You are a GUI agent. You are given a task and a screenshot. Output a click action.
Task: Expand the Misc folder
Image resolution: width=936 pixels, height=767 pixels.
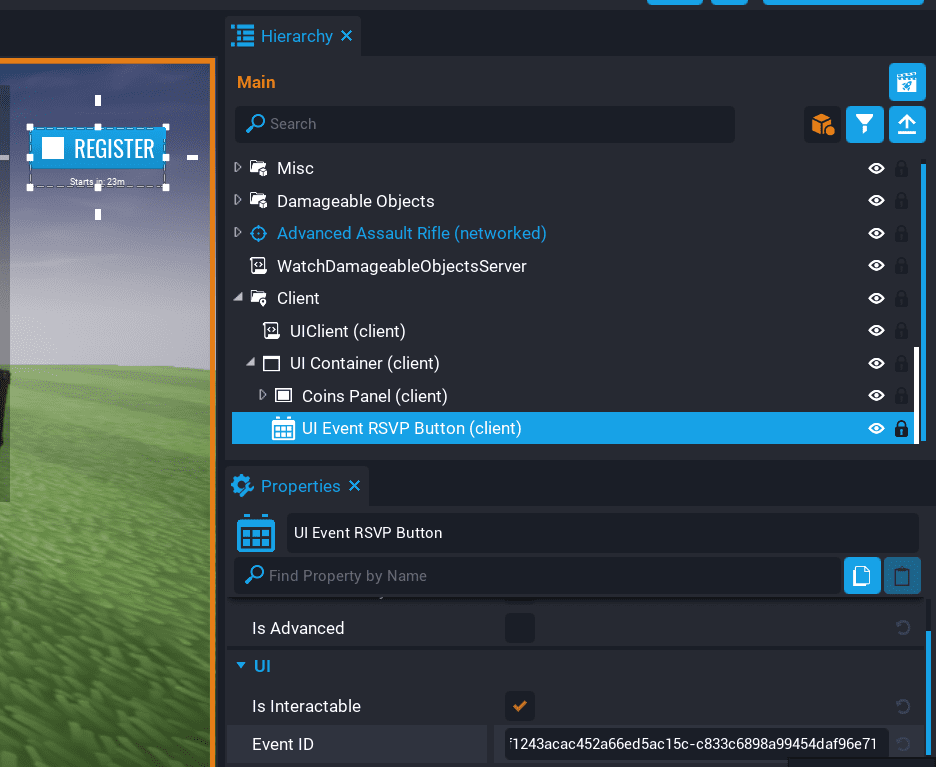pyautogui.click(x=238, y=168)
